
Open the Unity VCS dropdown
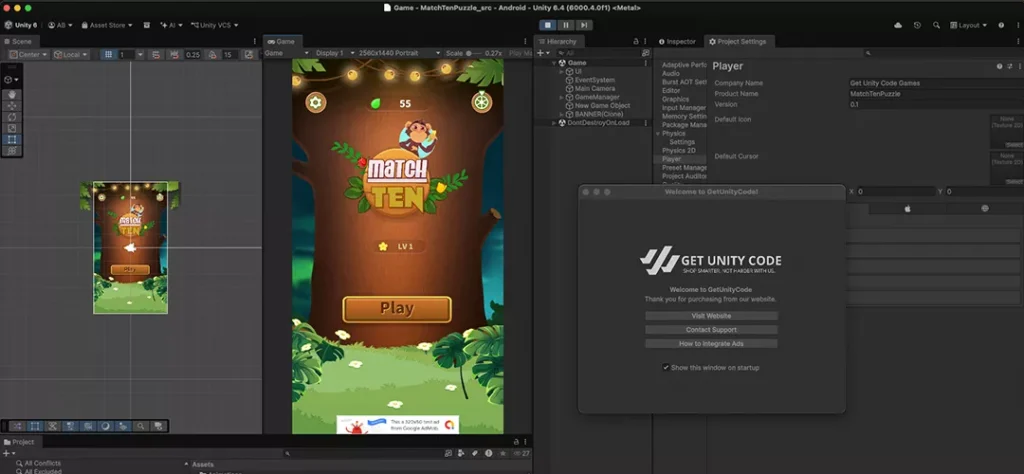point(214,25)
